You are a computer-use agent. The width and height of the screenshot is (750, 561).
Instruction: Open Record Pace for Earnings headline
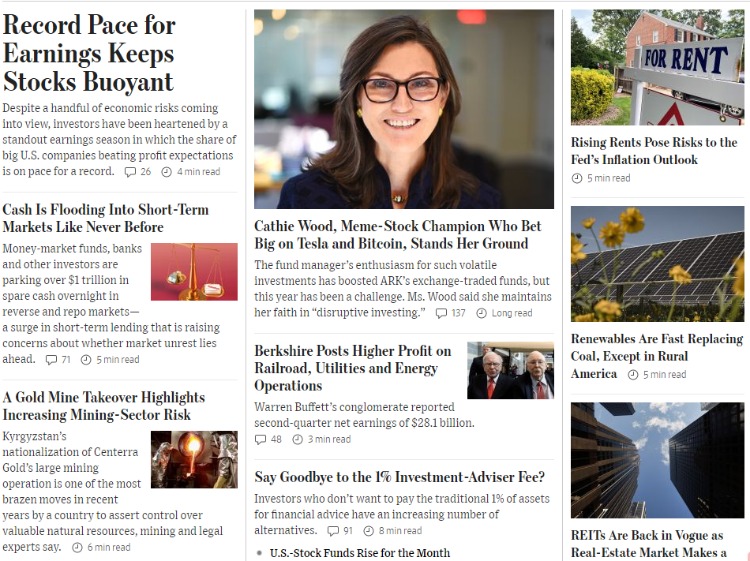pyautogui.click(x=89, y=53)
